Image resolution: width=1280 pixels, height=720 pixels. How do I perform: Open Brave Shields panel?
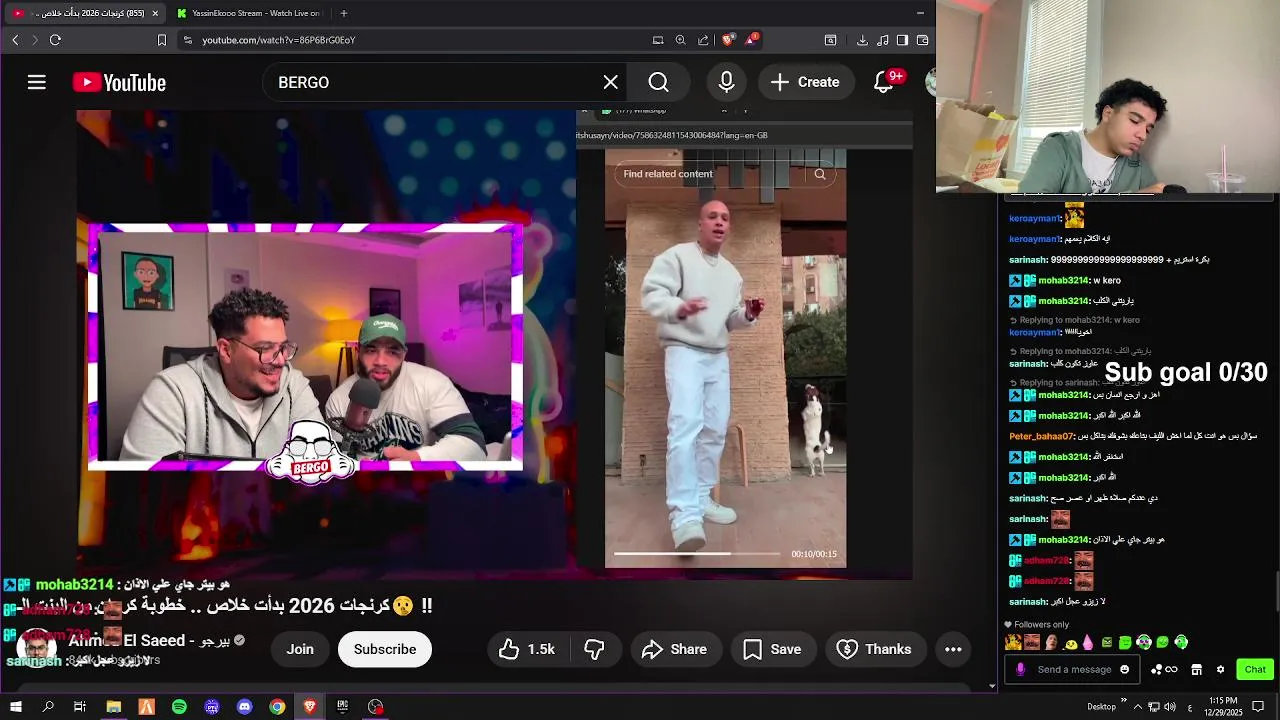[728, 40]
